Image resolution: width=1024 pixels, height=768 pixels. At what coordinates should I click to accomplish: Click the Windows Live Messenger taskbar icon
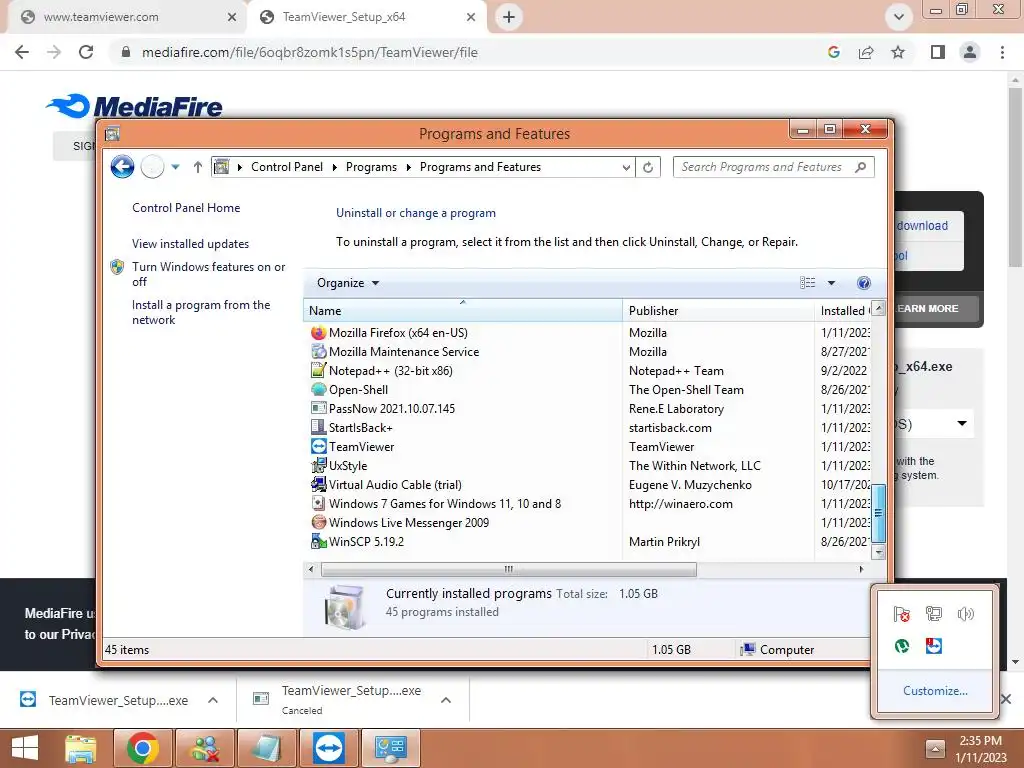[x=204, y=748]
